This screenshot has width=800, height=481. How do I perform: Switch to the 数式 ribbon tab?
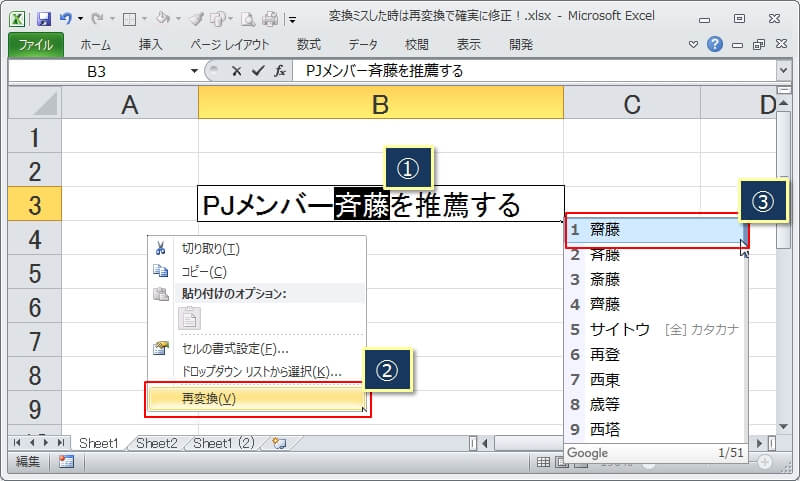(x=309, y=45)
